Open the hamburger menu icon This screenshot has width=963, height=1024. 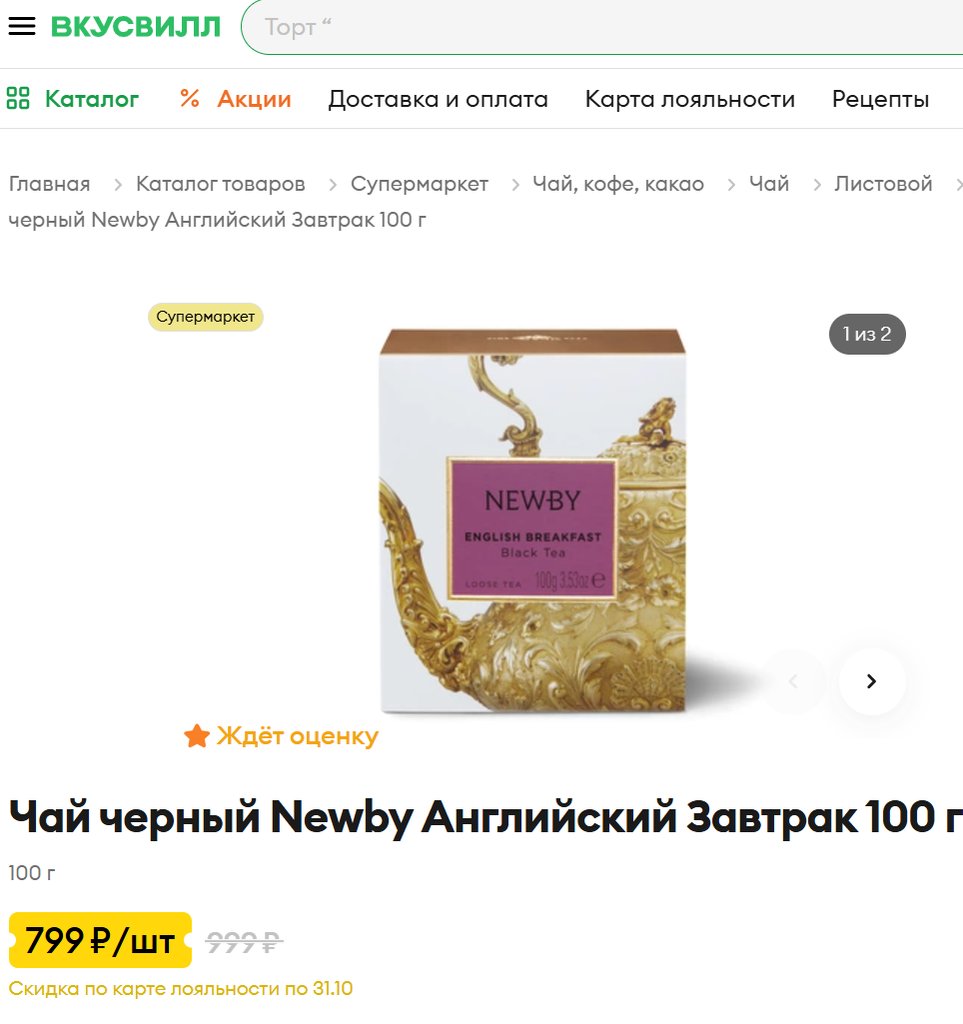point(22,27)
